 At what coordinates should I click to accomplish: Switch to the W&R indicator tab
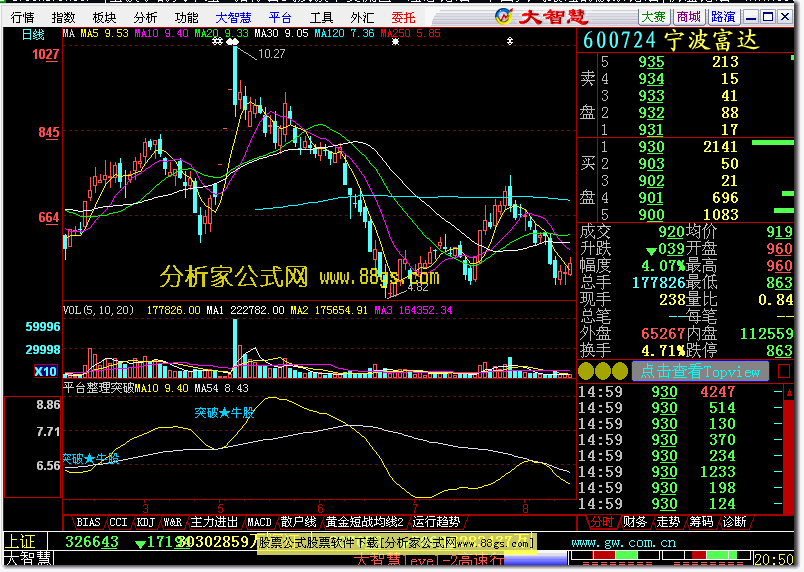pos(172,522)
